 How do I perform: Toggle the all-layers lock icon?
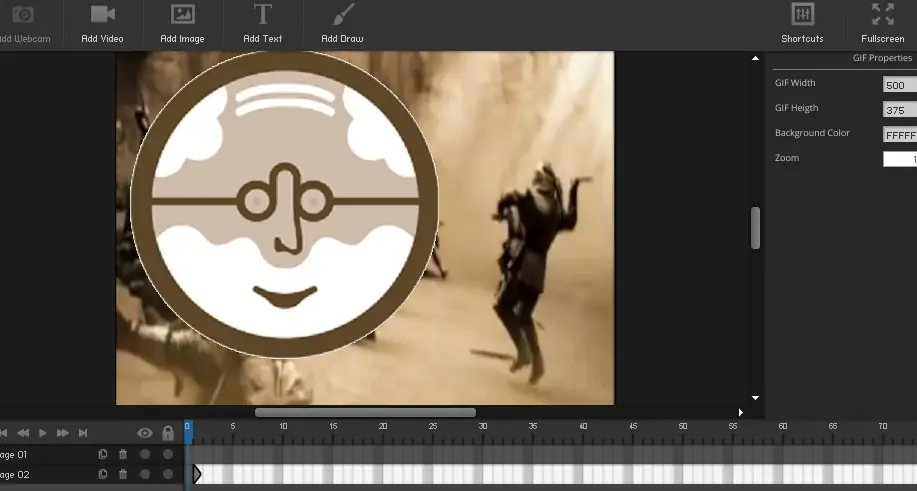tap(168, 433)
